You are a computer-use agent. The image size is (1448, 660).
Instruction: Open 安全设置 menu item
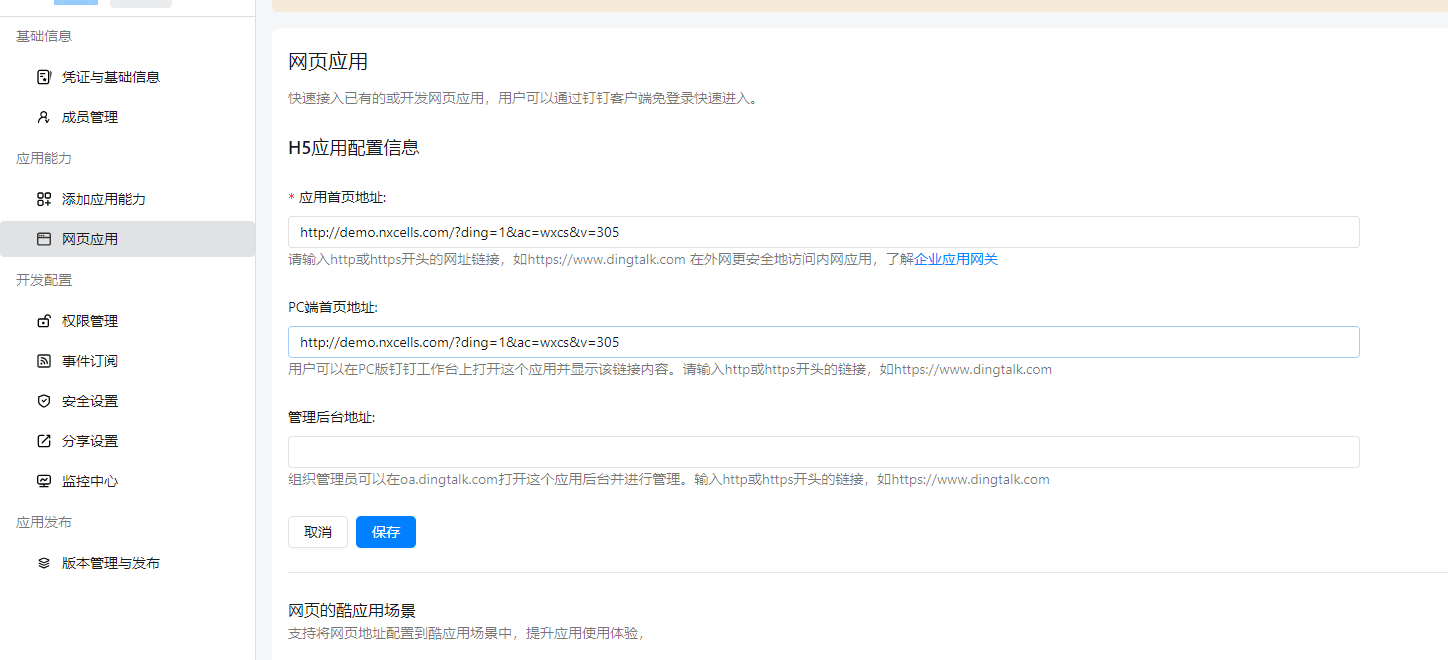pyautogui.click(x=90, y=401)
